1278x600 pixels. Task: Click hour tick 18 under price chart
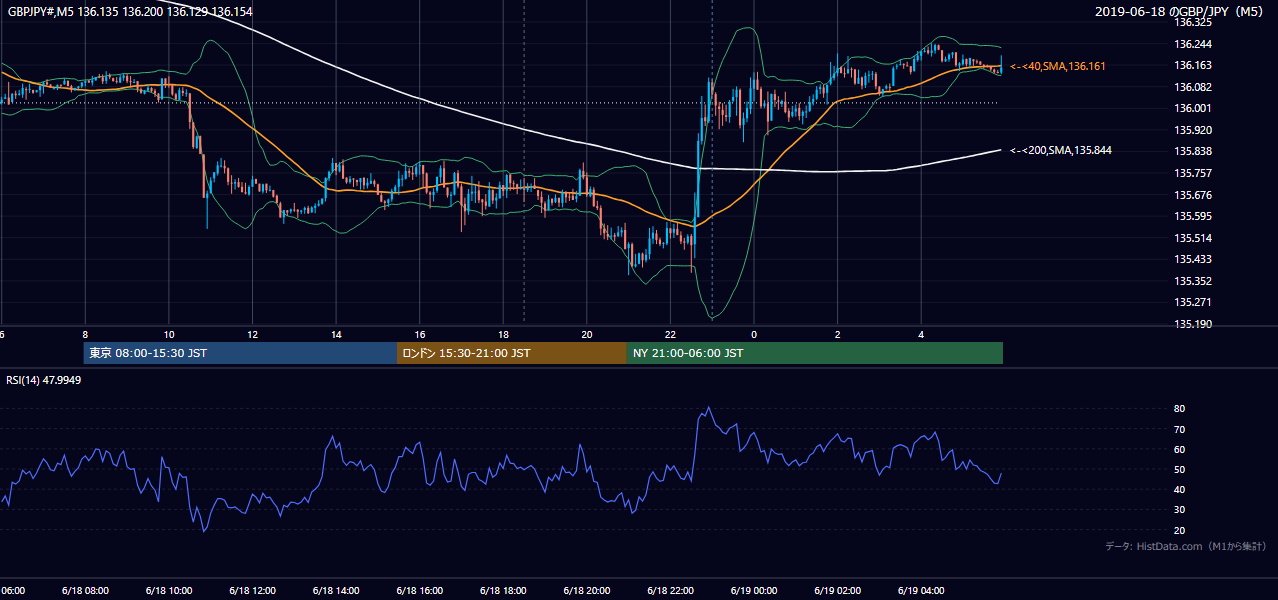503,335
